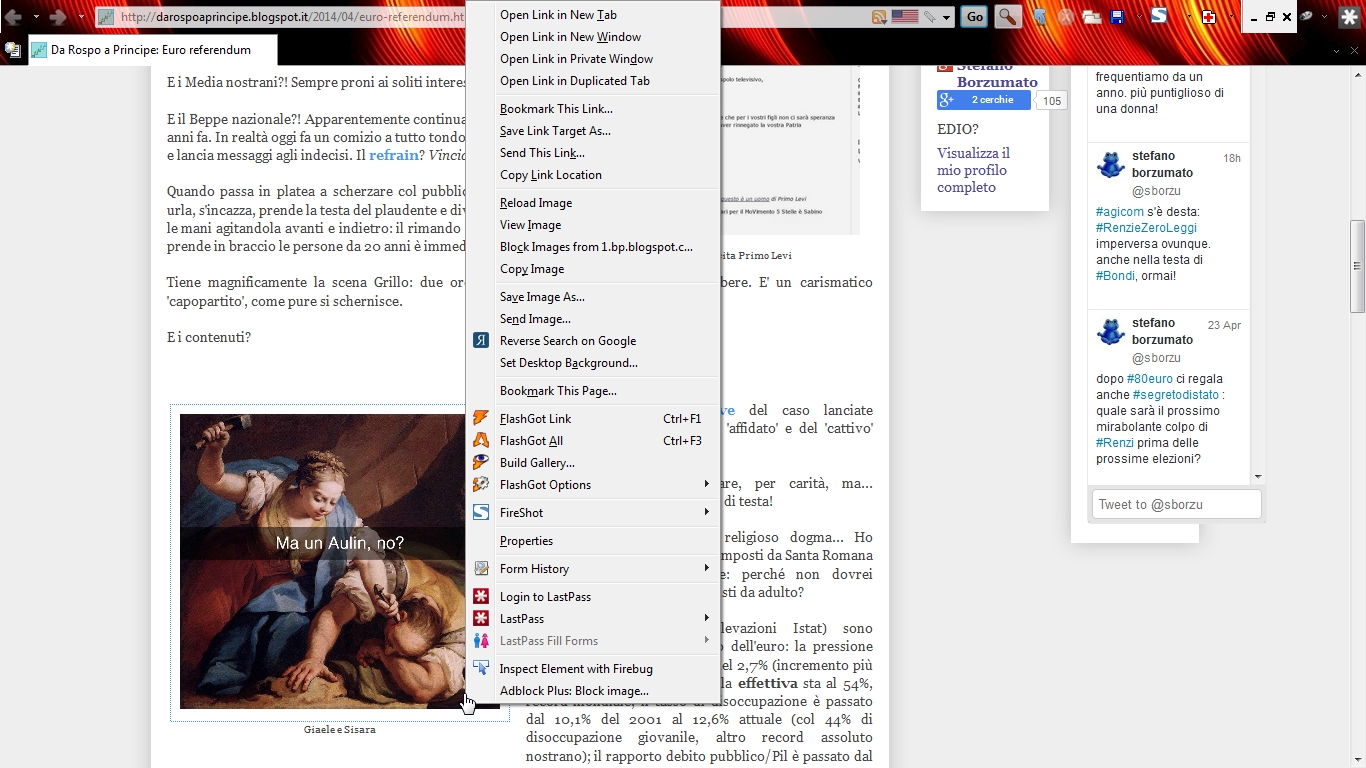The height and width of the screenshot is (768, 1366).
Task: Click the back arrow navigation button
Action: click(x=14, y=17)
